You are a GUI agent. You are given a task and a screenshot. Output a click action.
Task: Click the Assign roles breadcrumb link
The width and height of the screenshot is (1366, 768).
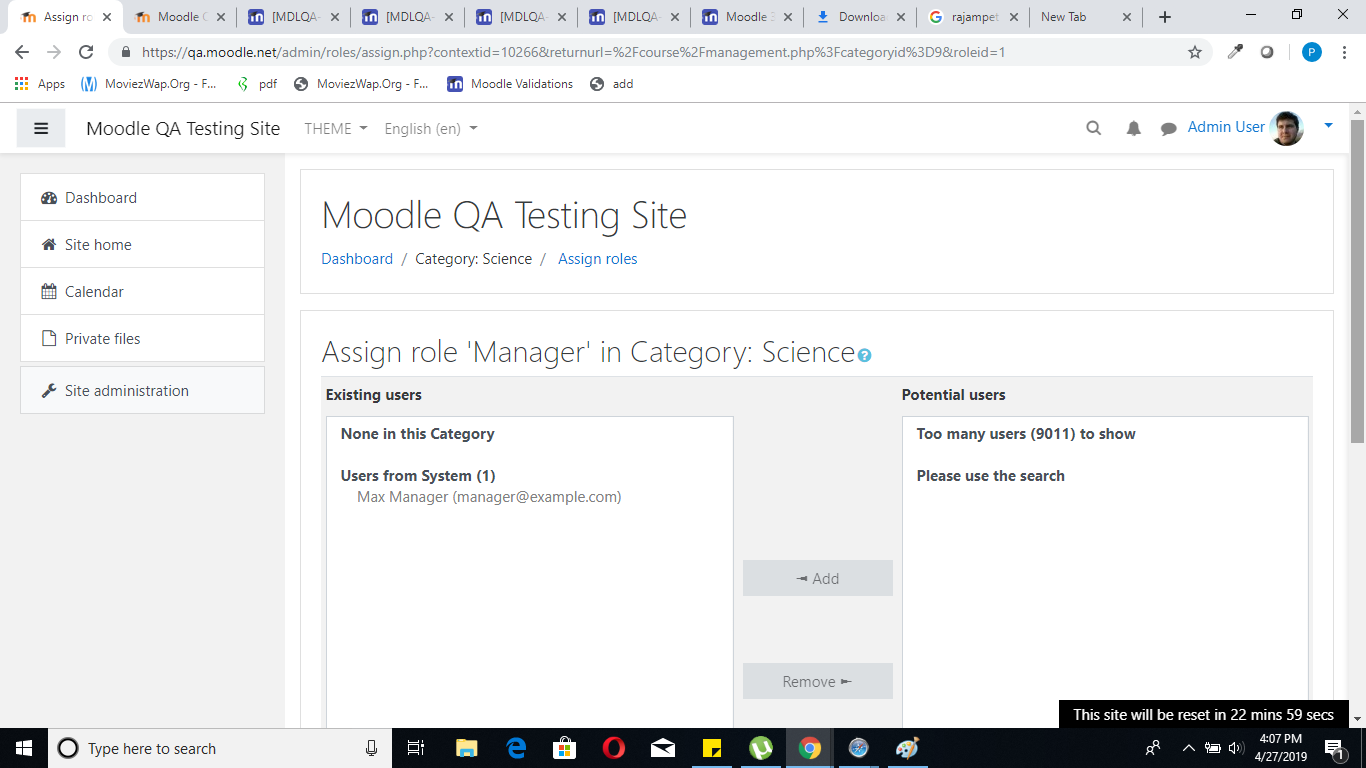[x=597, y=258]
